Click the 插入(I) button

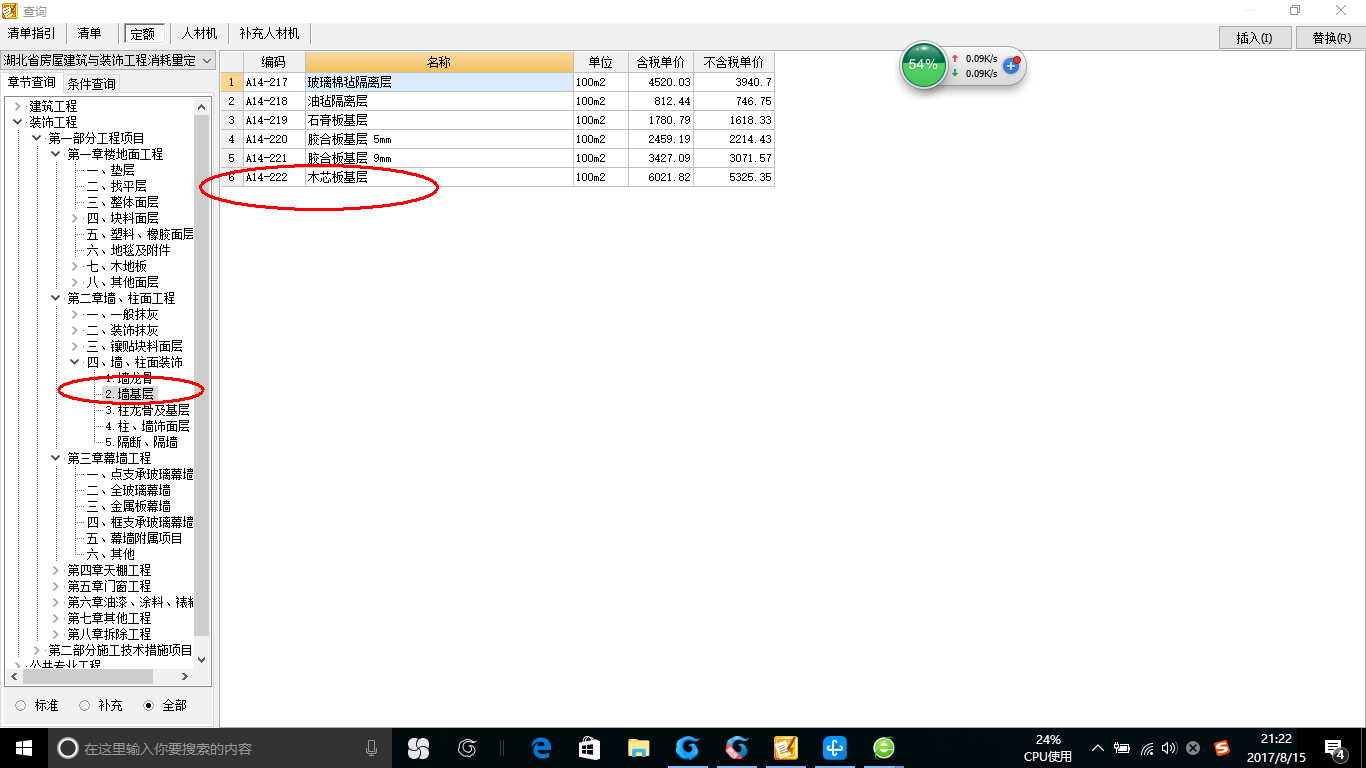coord(1255,38)
